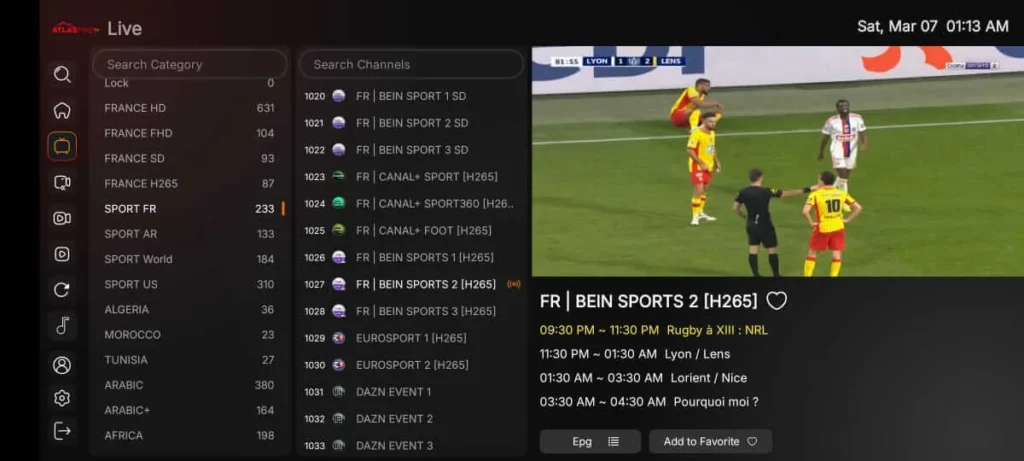
Task: Play channel 1028 BEIN SPORTS 3 [H265]
Action: (x=411, y=311)
